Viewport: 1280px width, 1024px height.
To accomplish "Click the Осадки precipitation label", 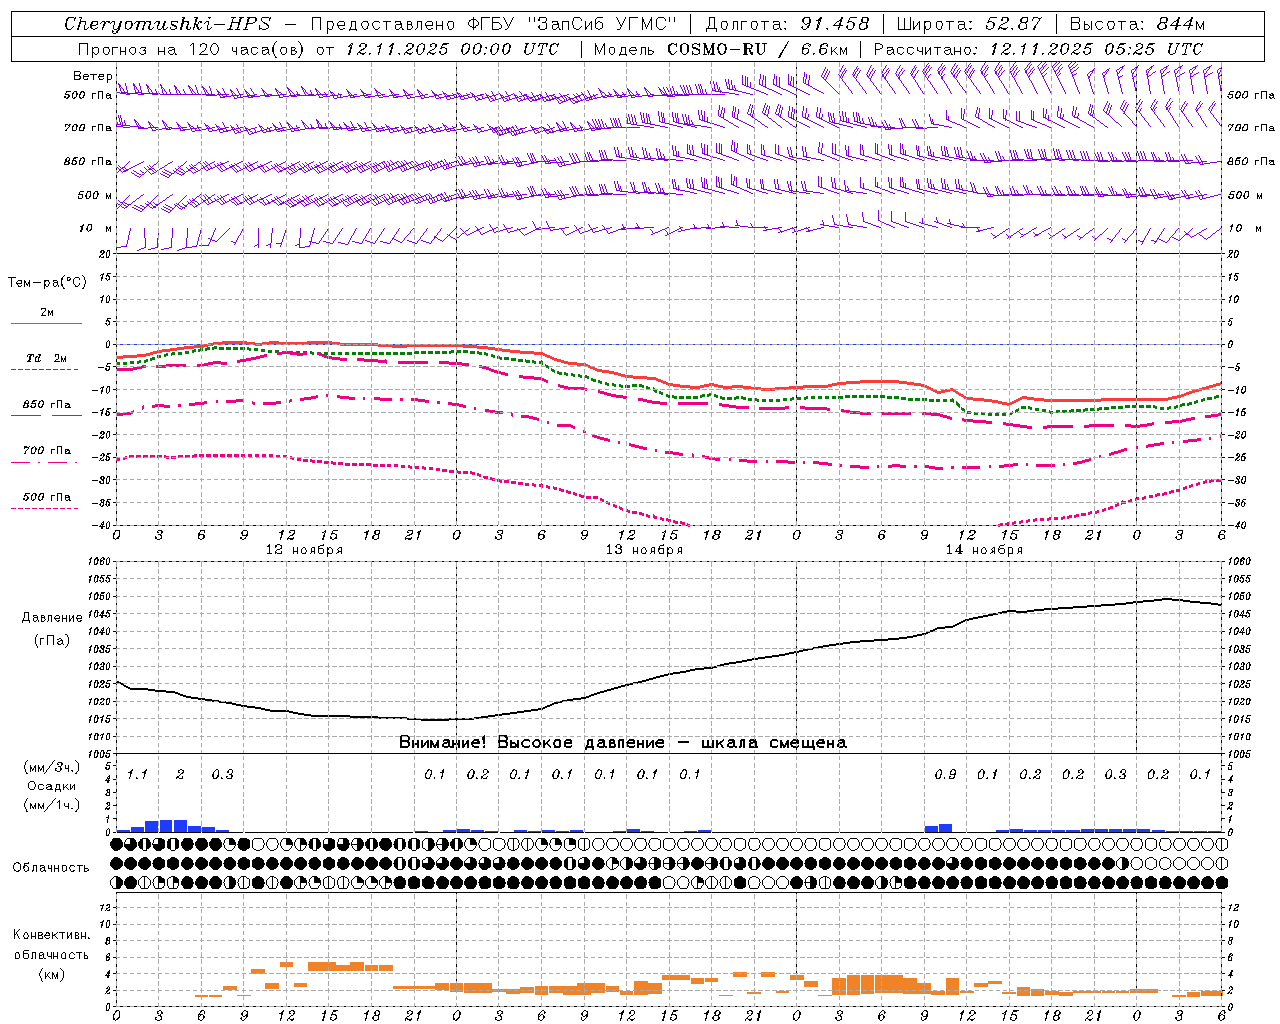I will pyautogui.click(x=51, y=786).
